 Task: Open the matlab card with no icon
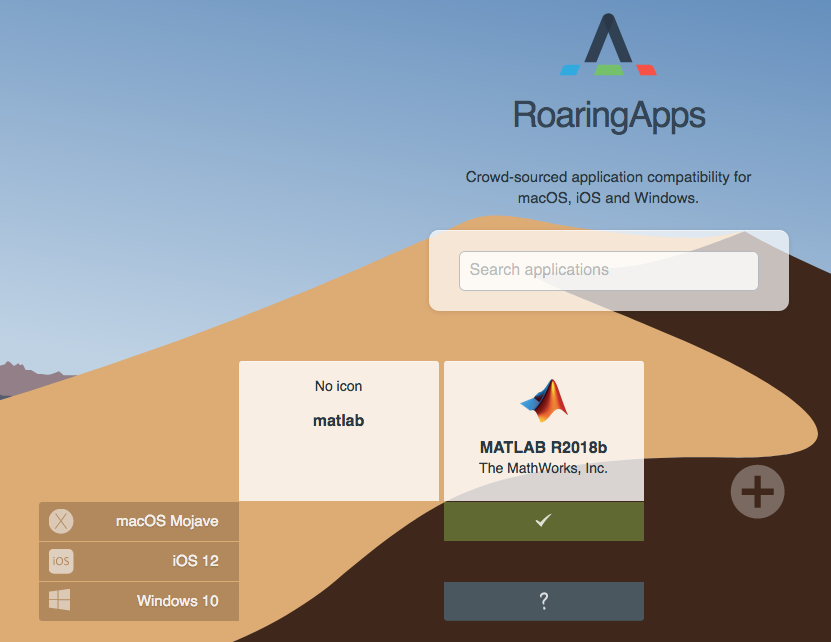pyautogui.click(x=339, y=431)
